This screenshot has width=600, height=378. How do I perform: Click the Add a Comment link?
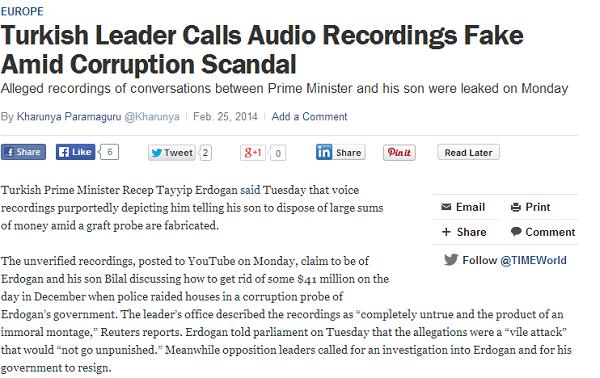click(x=309, y=116)
